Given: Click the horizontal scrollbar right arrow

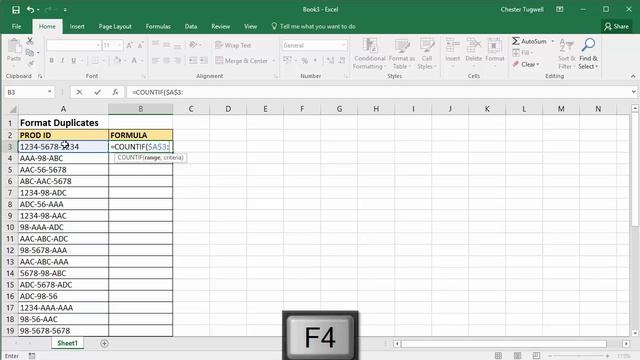Looking at the screenshot, I should (x=626, y=344).
